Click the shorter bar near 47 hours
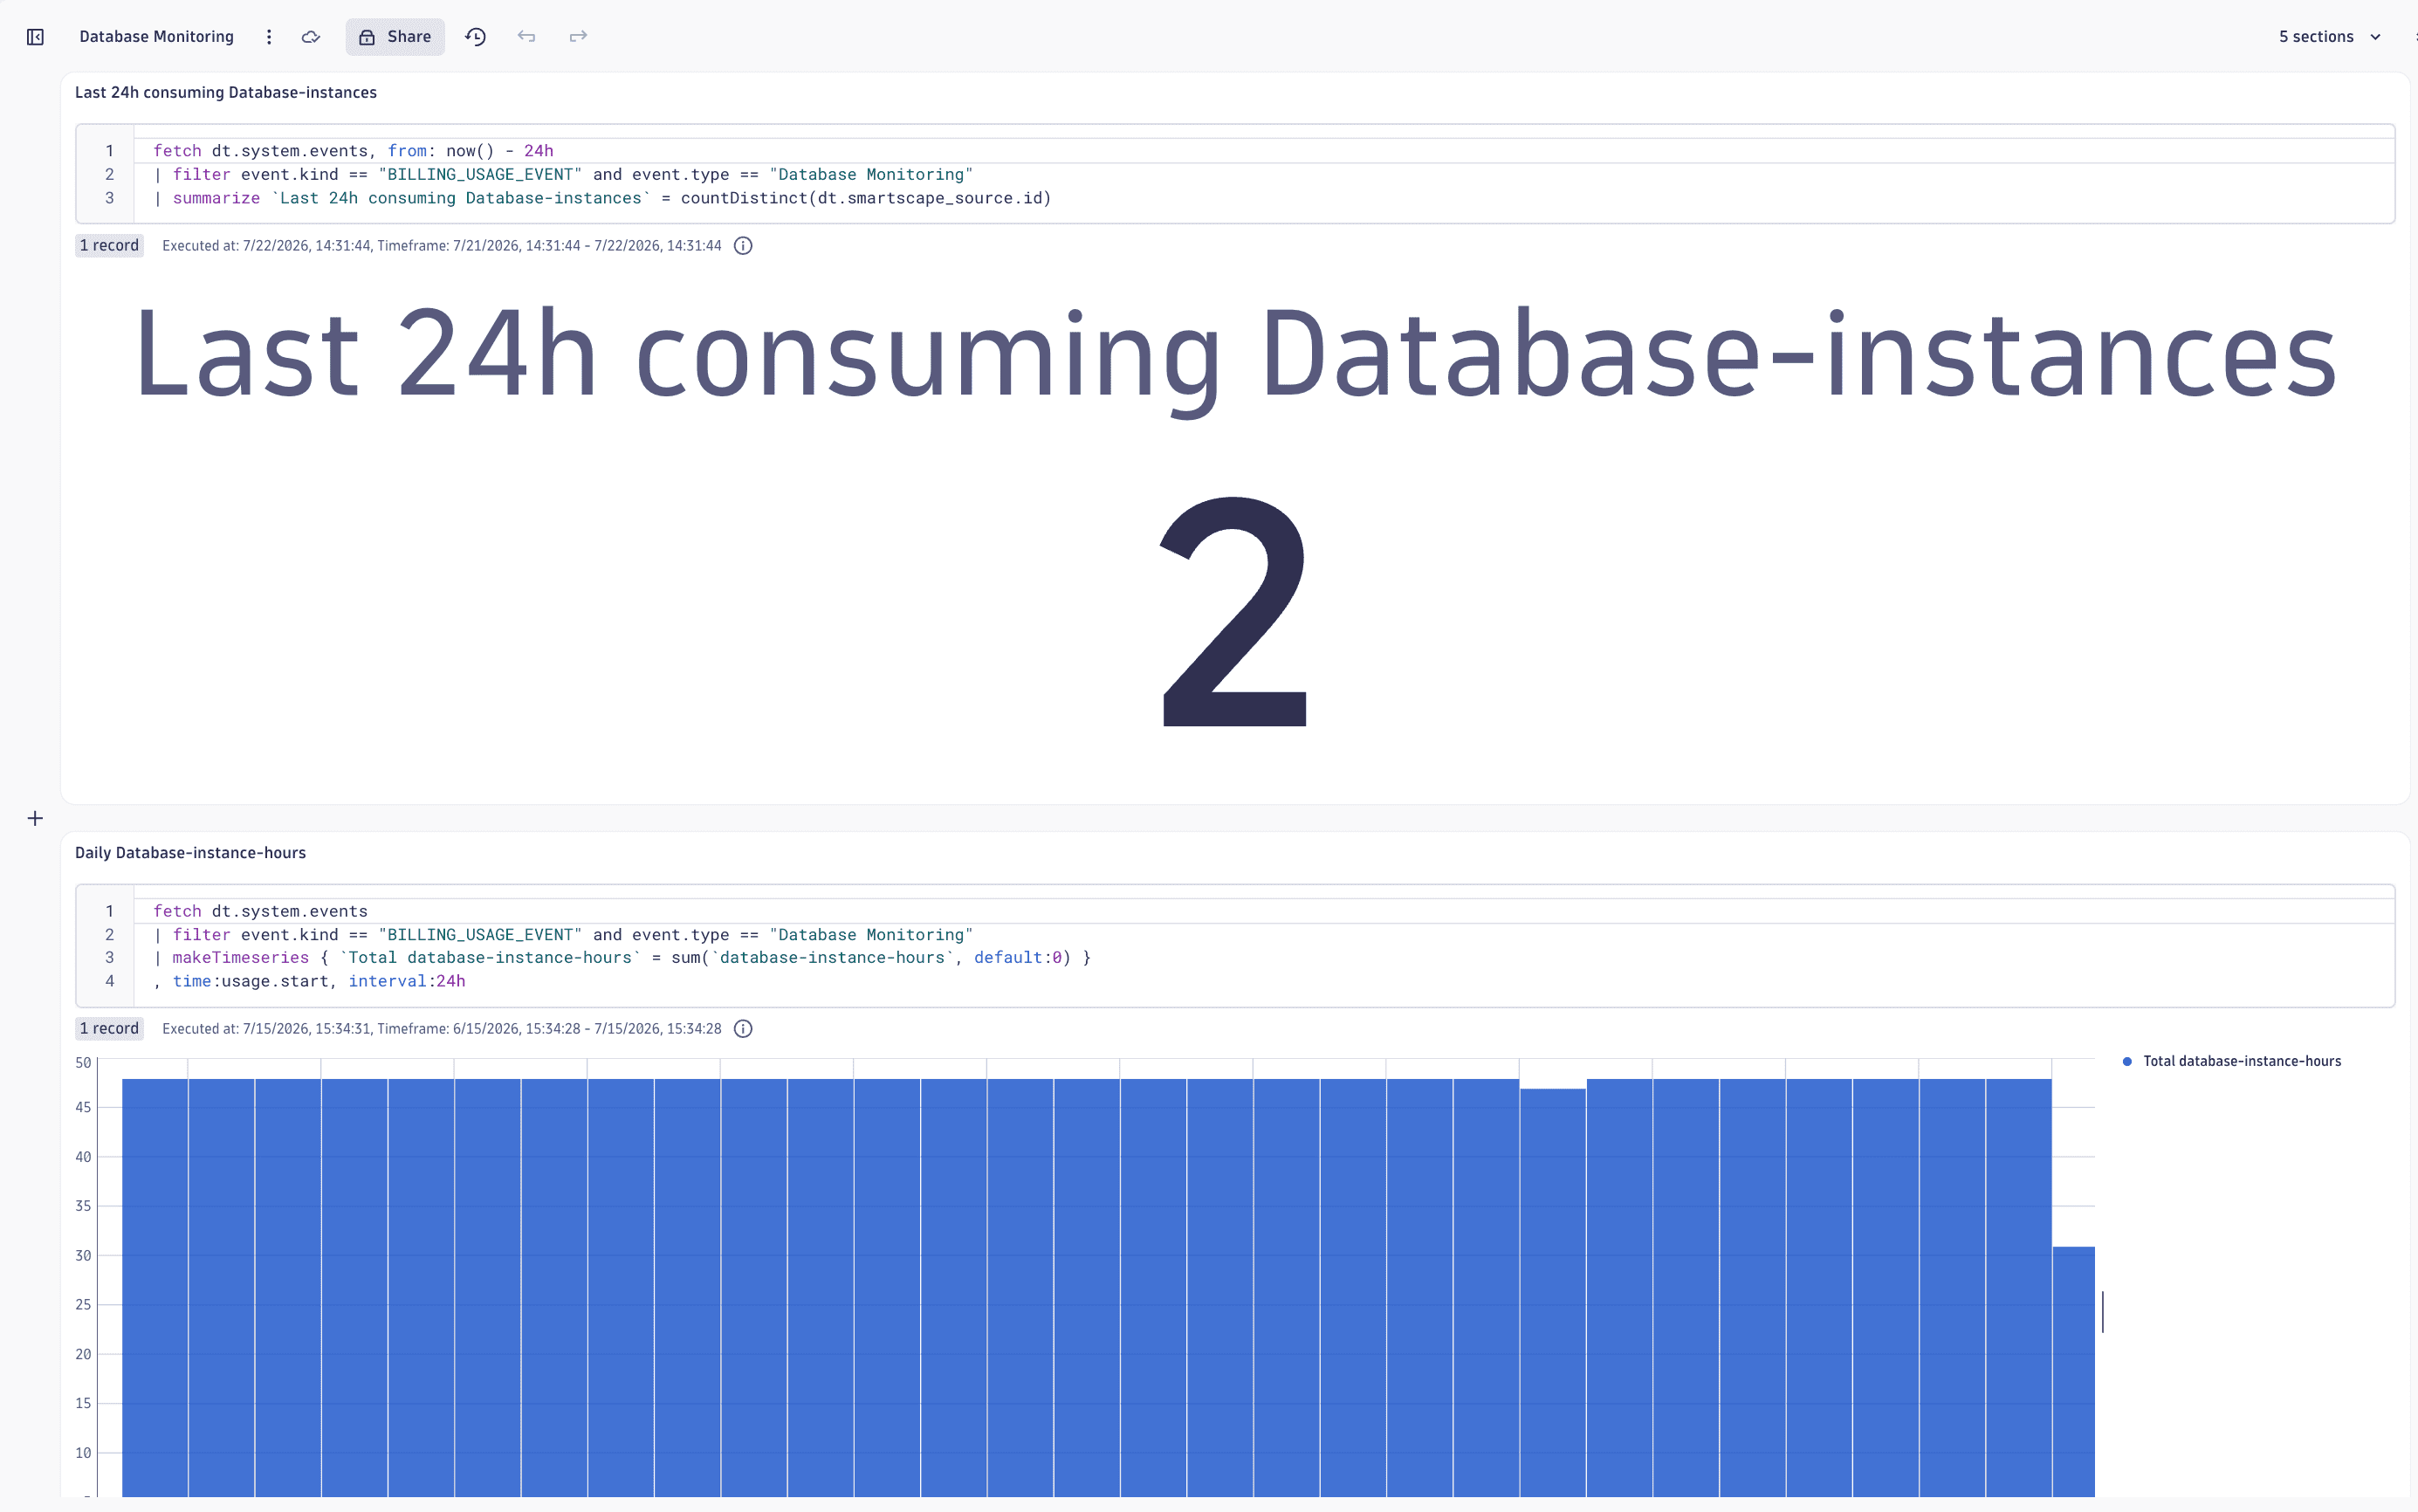 [1553, 1292]
